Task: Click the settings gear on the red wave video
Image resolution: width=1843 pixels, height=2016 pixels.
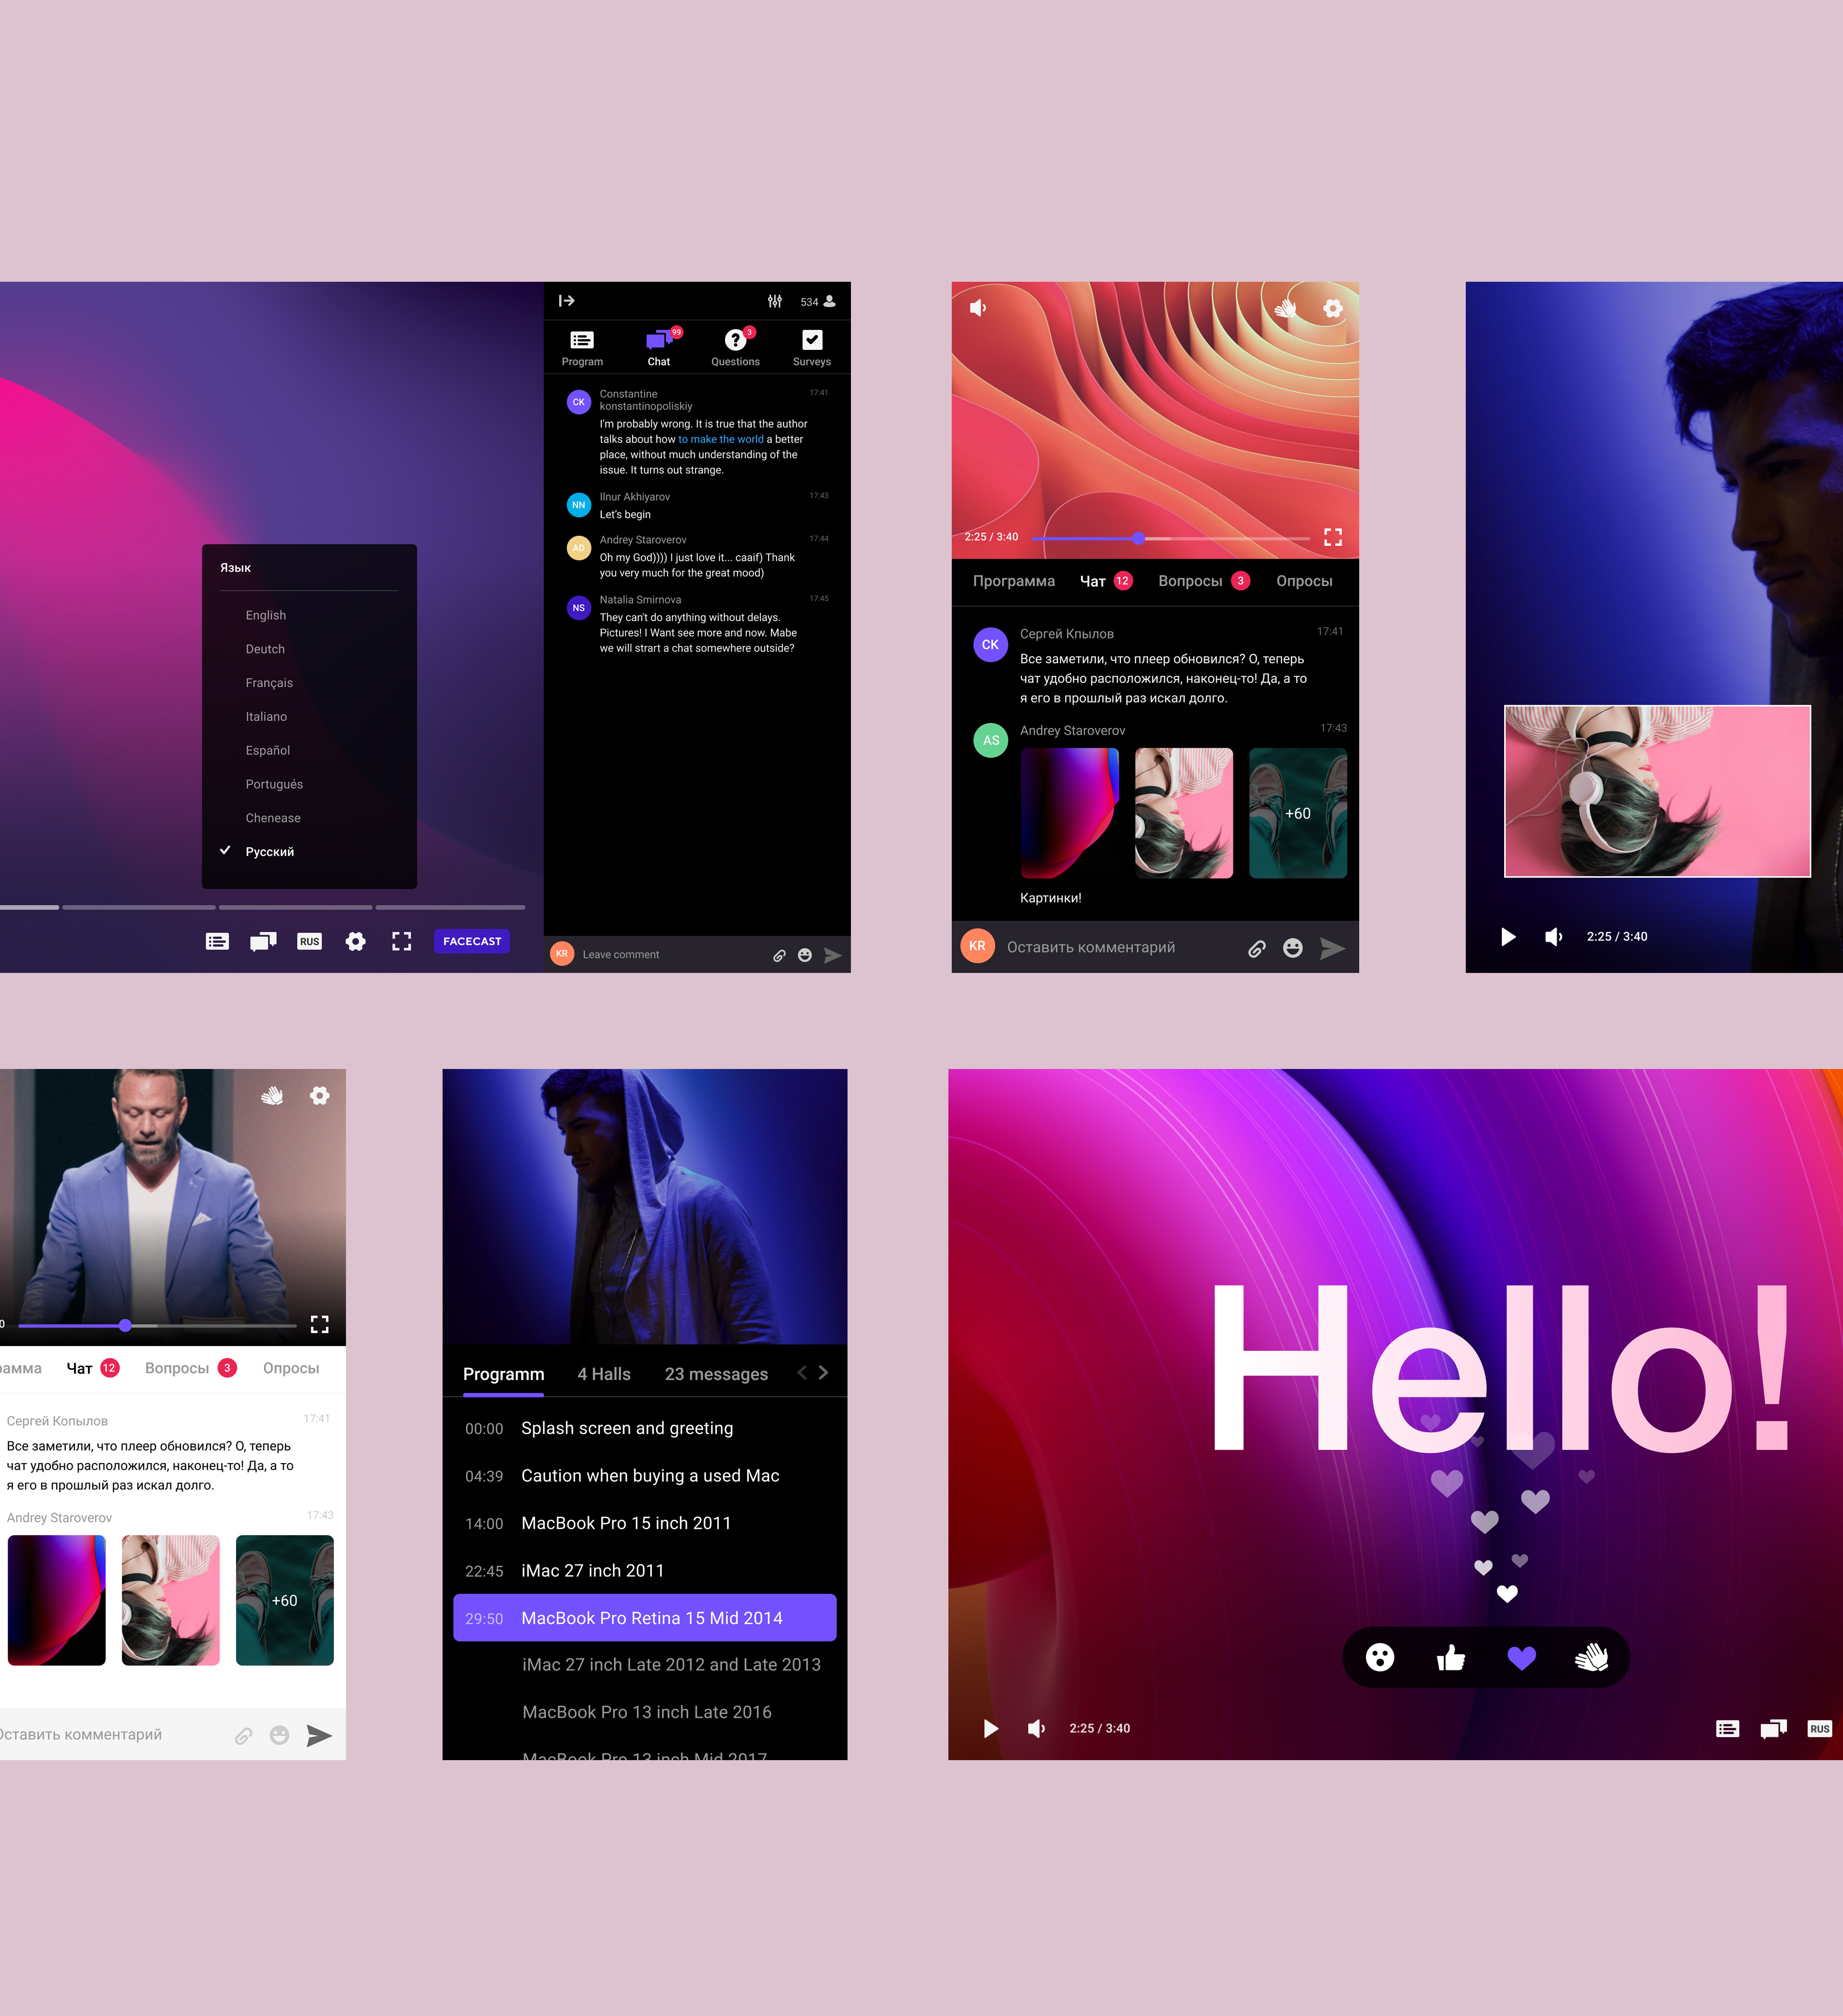Action: coord(1332,309)
